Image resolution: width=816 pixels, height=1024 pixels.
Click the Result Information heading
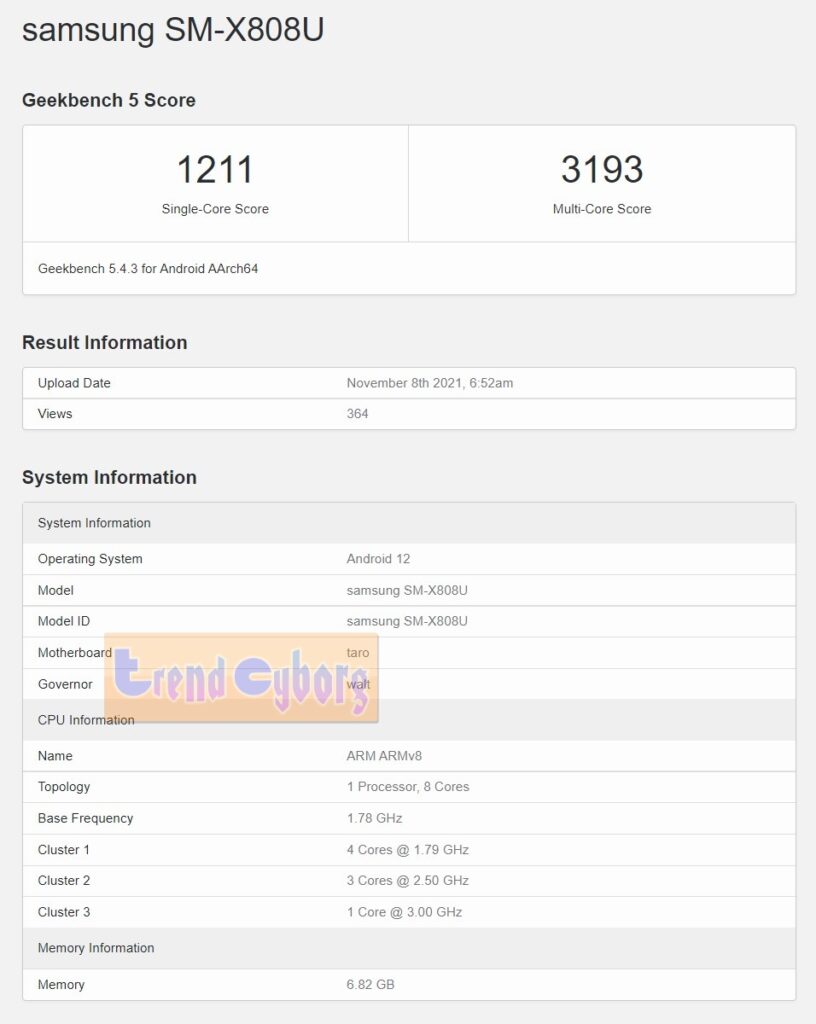(x=105, y=342)
